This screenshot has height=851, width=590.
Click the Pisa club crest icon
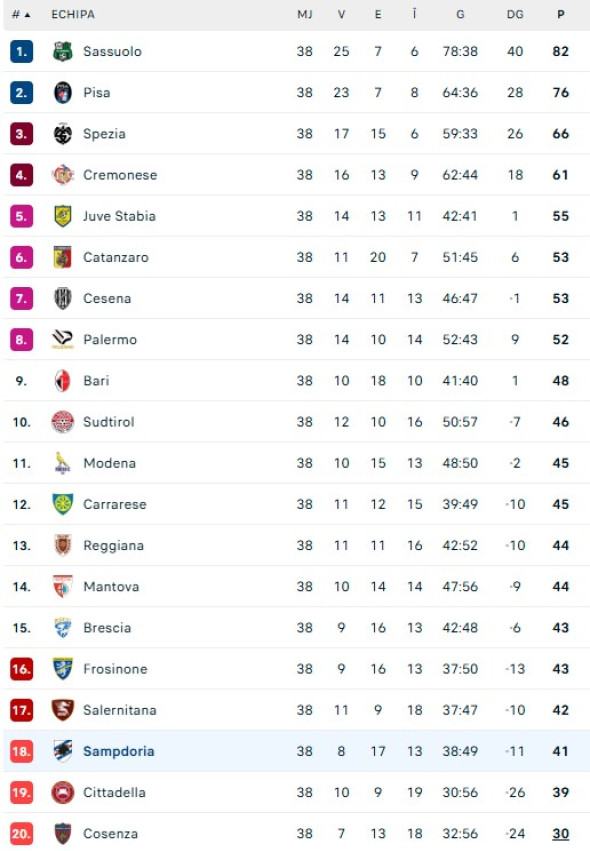click(x=62, y=93)
